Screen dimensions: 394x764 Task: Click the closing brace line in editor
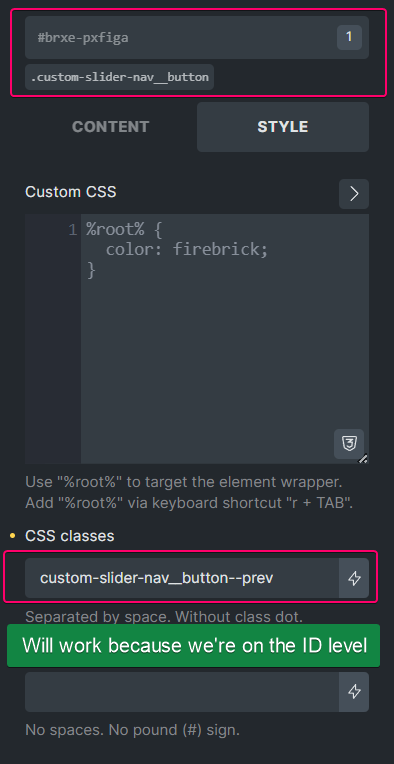pyautogui.click(x=91, y=269)
